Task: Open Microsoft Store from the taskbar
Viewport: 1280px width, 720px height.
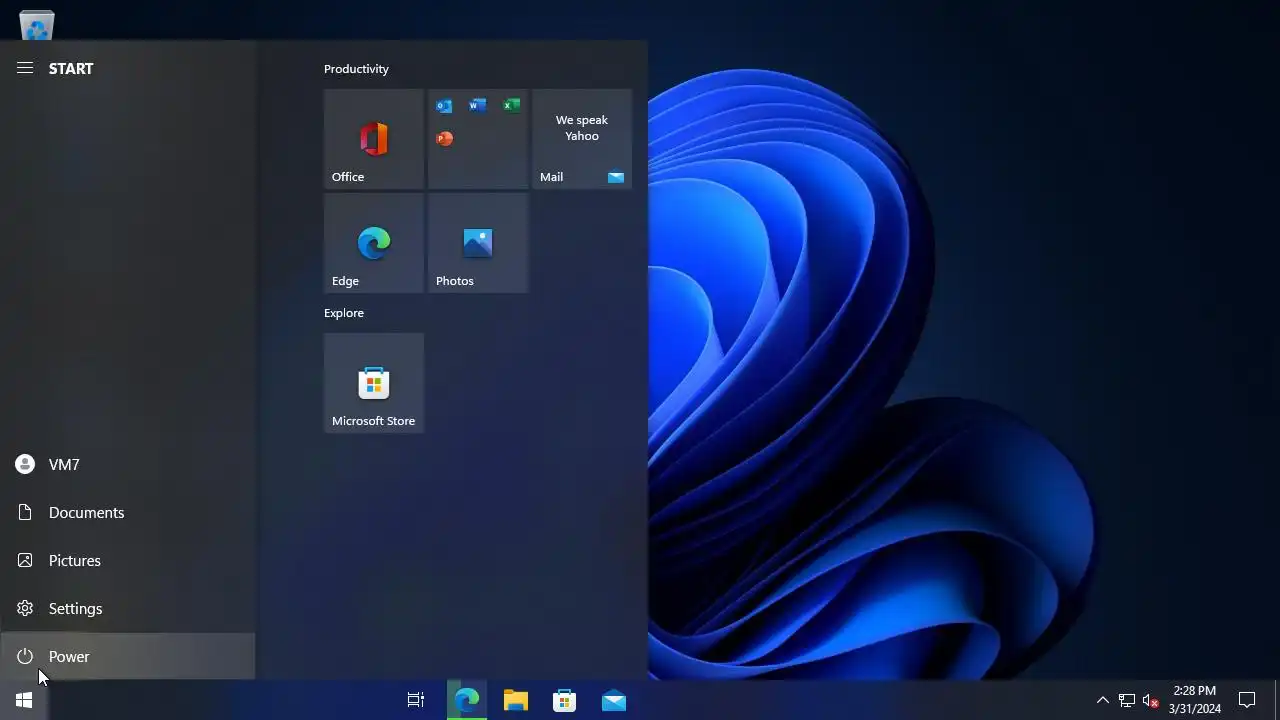Action: (565, 700)
